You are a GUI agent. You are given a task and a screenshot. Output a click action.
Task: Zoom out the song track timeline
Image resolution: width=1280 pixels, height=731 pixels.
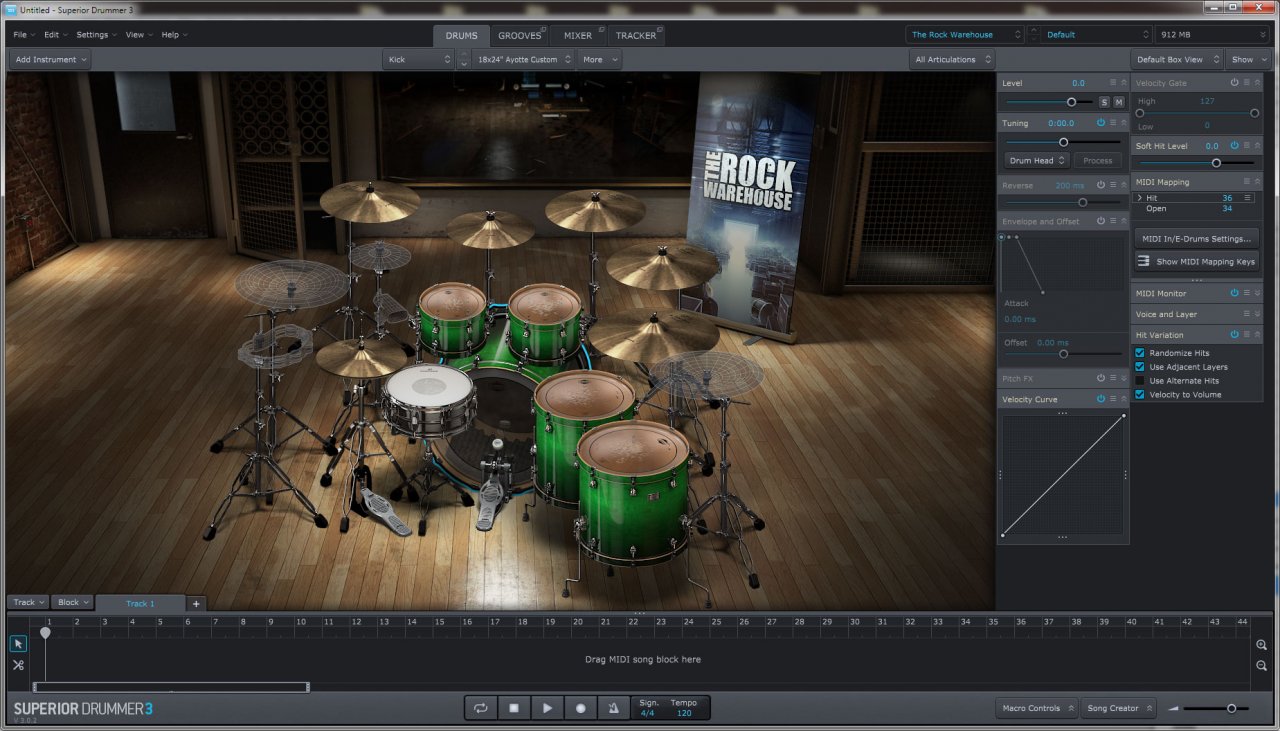pyautogui.click(x=1262, y=666)
